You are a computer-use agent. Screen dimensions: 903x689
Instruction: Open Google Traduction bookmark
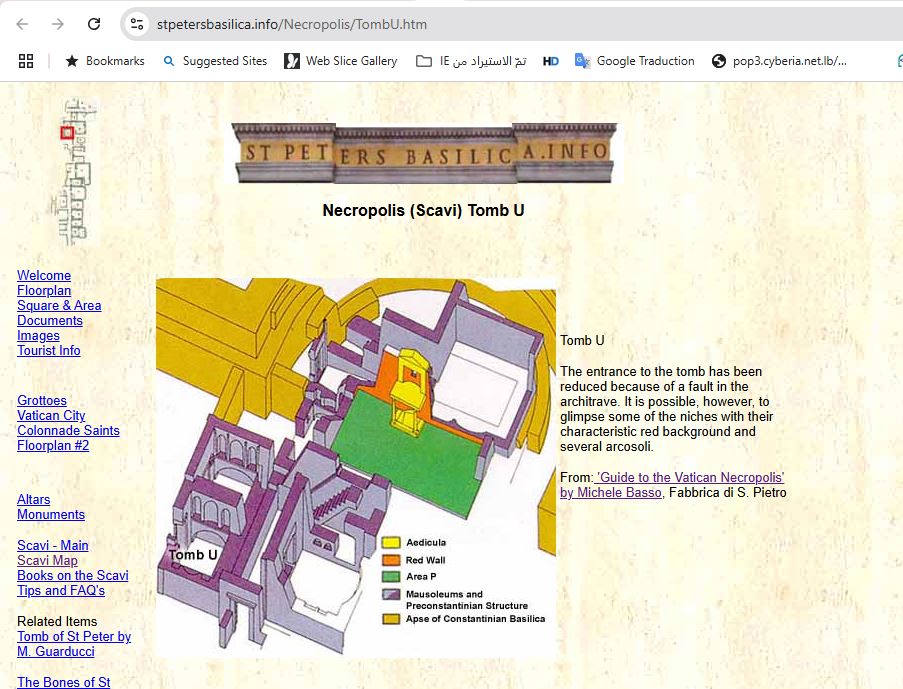pos(635,61)
